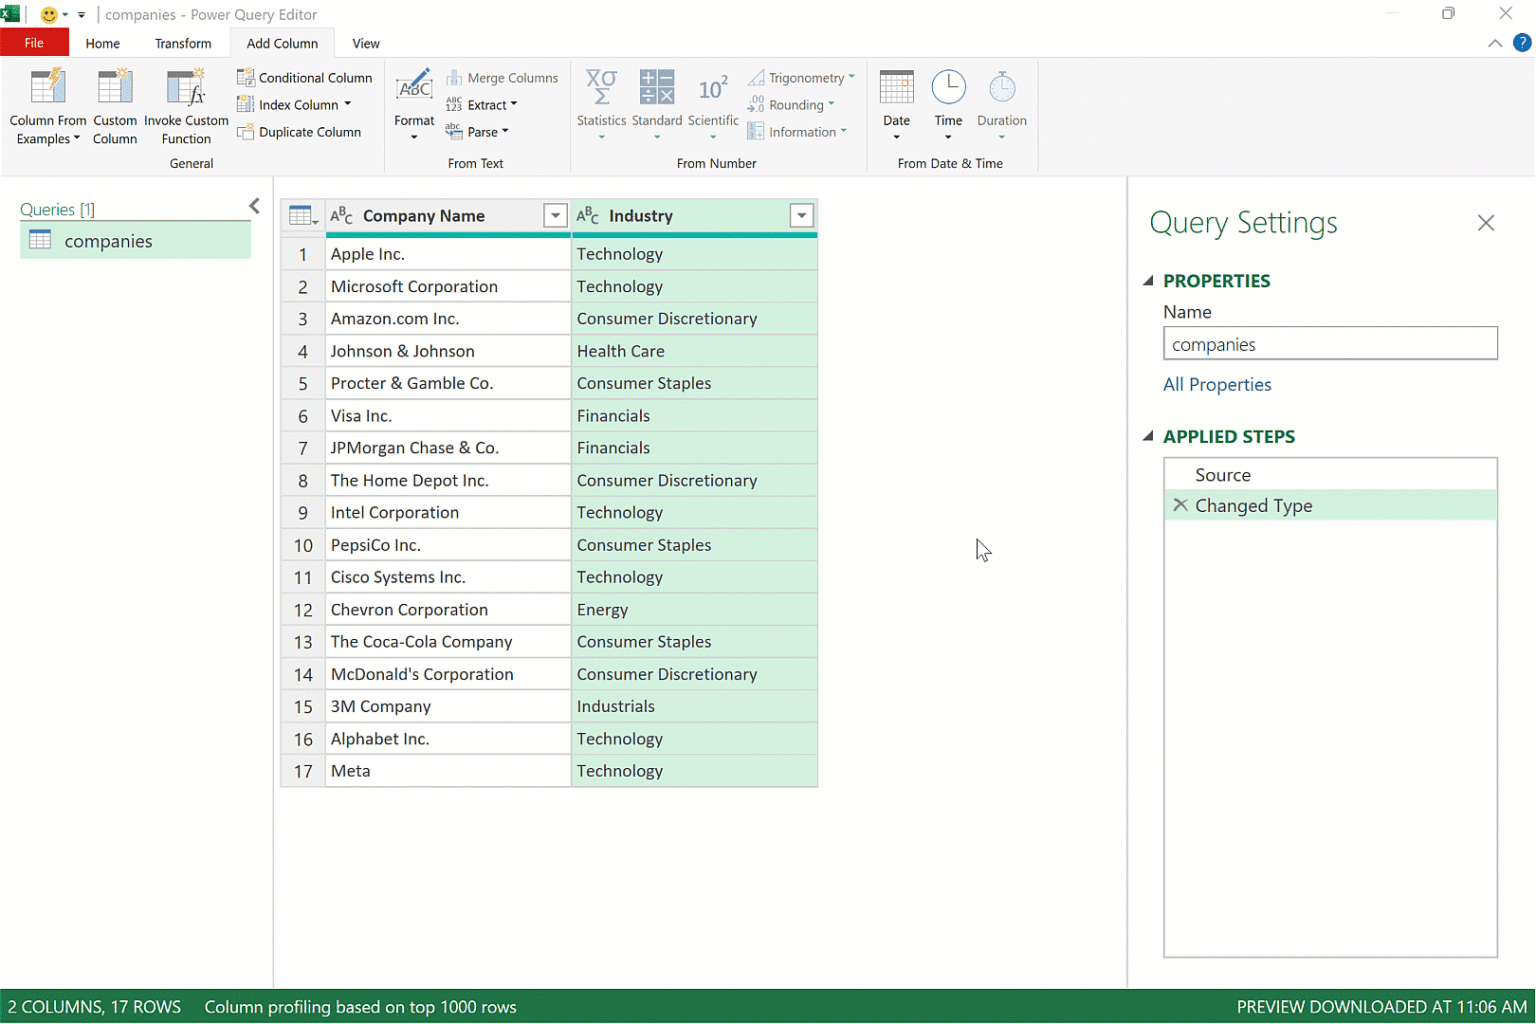Open the All Properties link
The width and height of the screenshot is (1536, 1024).
(1216, 385)
